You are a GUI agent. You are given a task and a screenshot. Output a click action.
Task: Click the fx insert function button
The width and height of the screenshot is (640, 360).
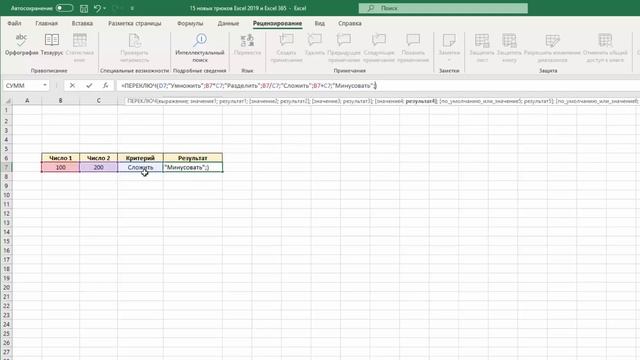[x=105, y=85]
